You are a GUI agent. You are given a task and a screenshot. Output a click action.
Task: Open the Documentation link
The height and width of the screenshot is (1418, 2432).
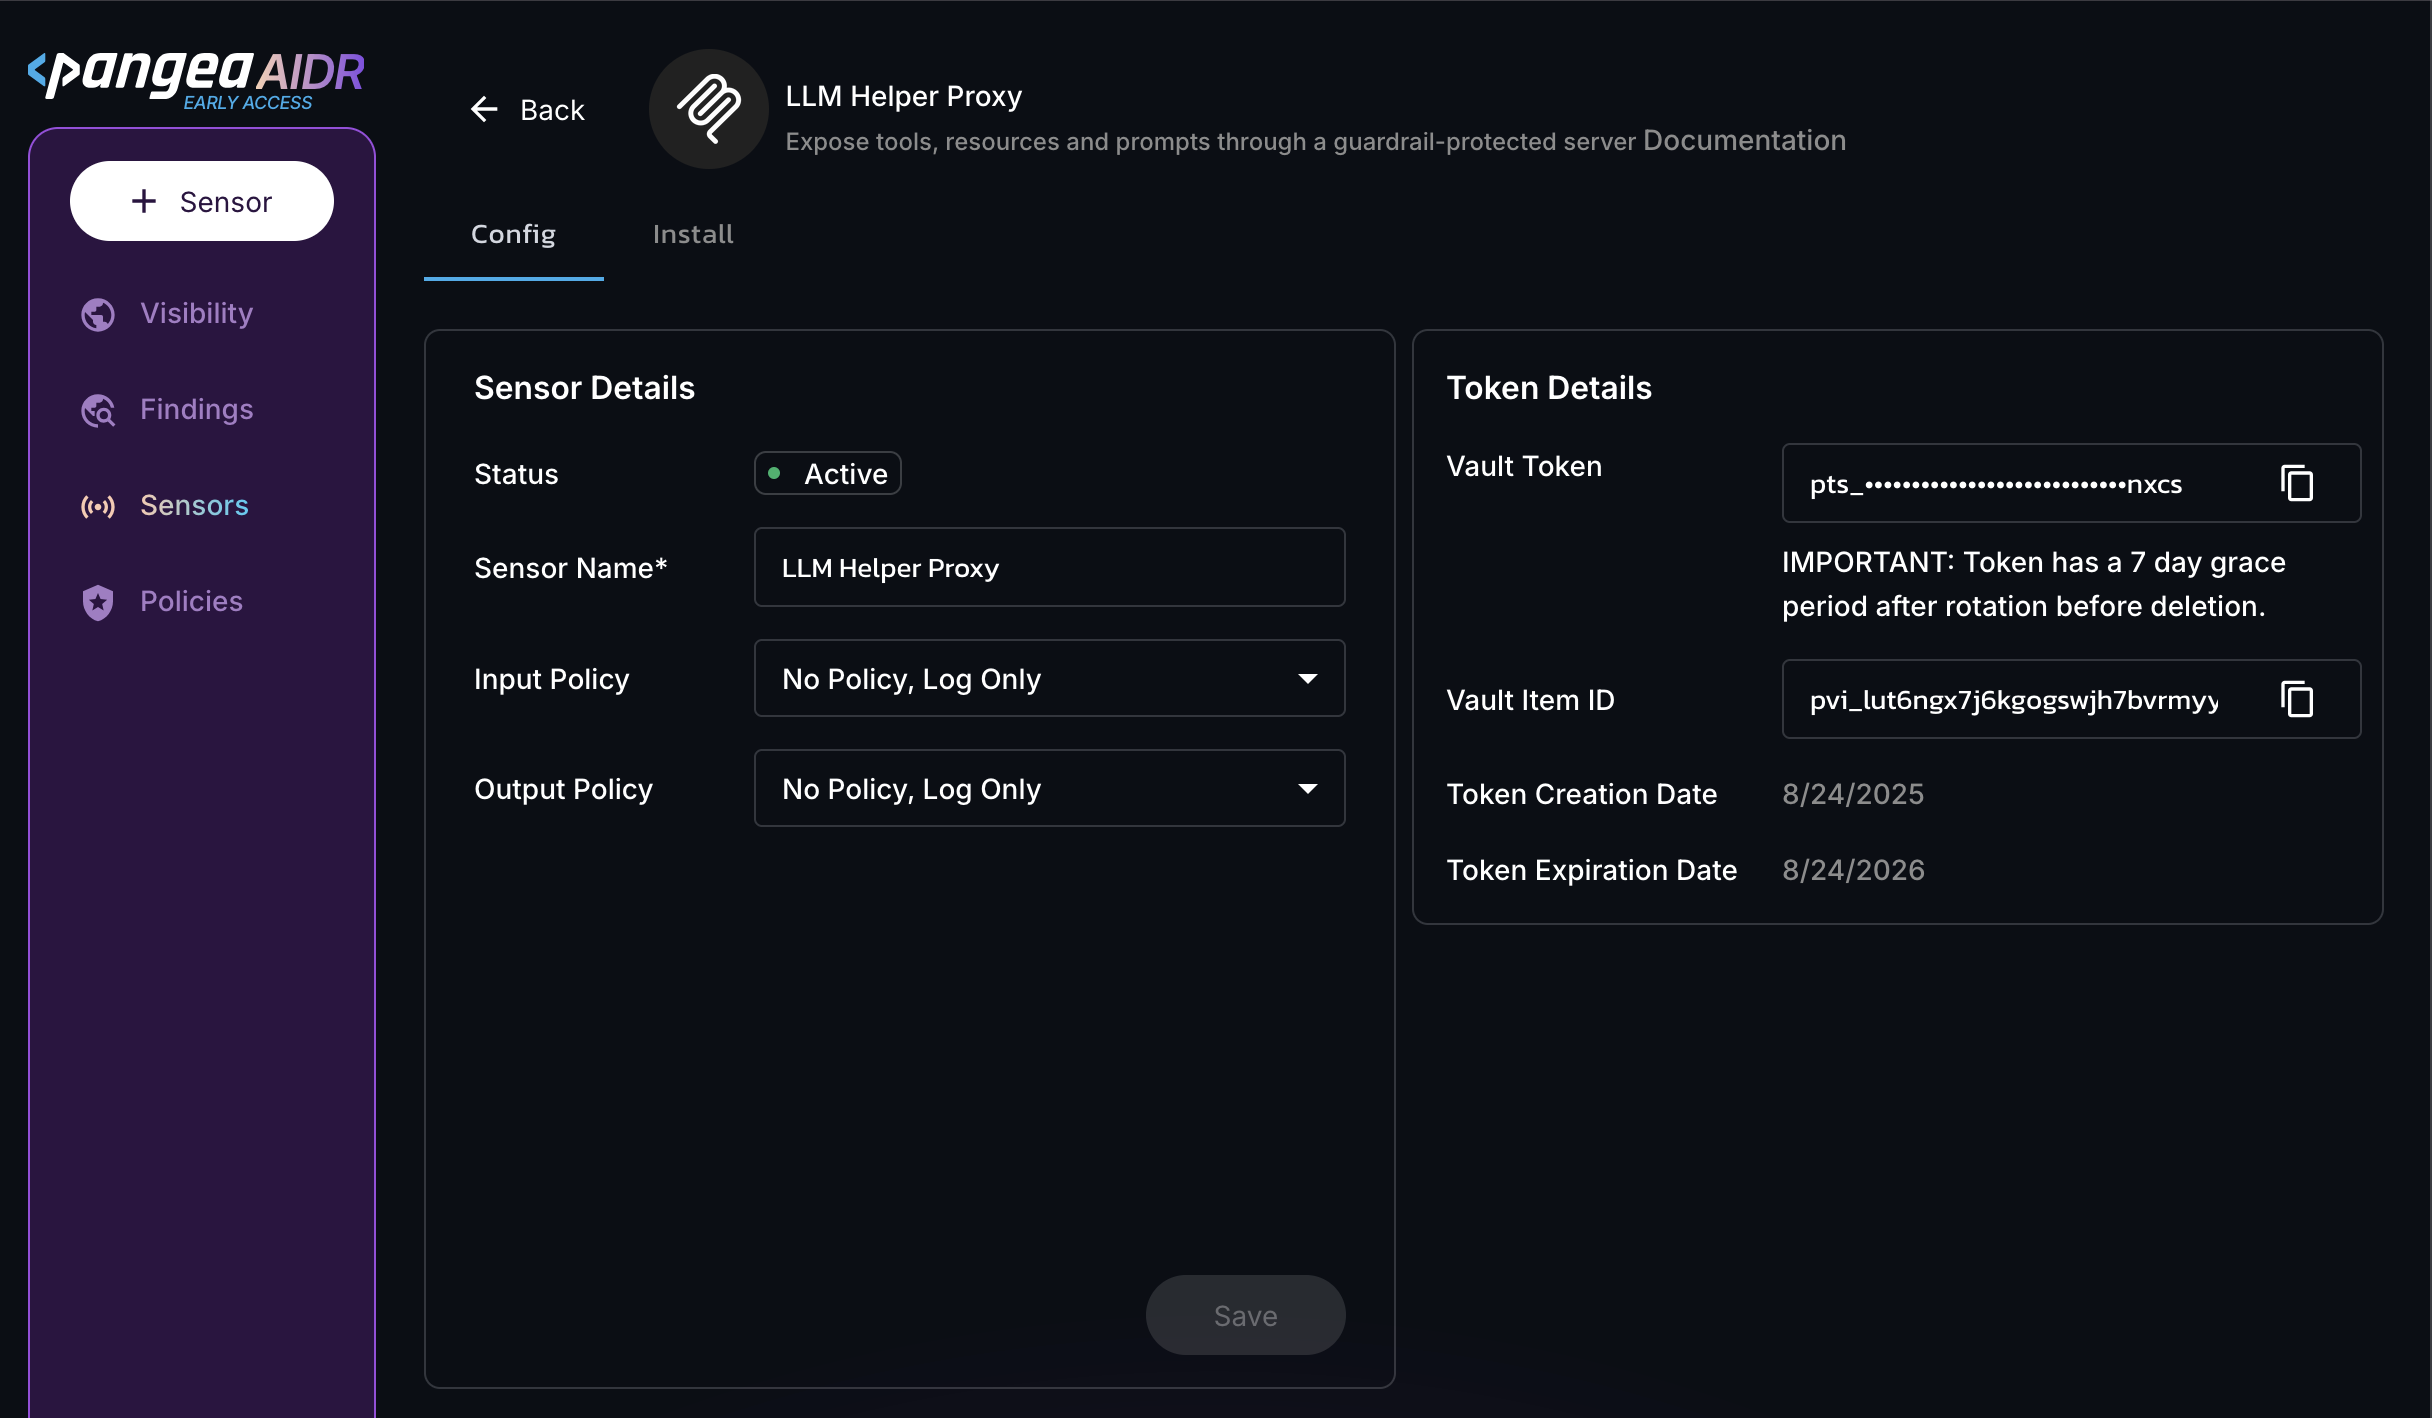pos(1744,140)
